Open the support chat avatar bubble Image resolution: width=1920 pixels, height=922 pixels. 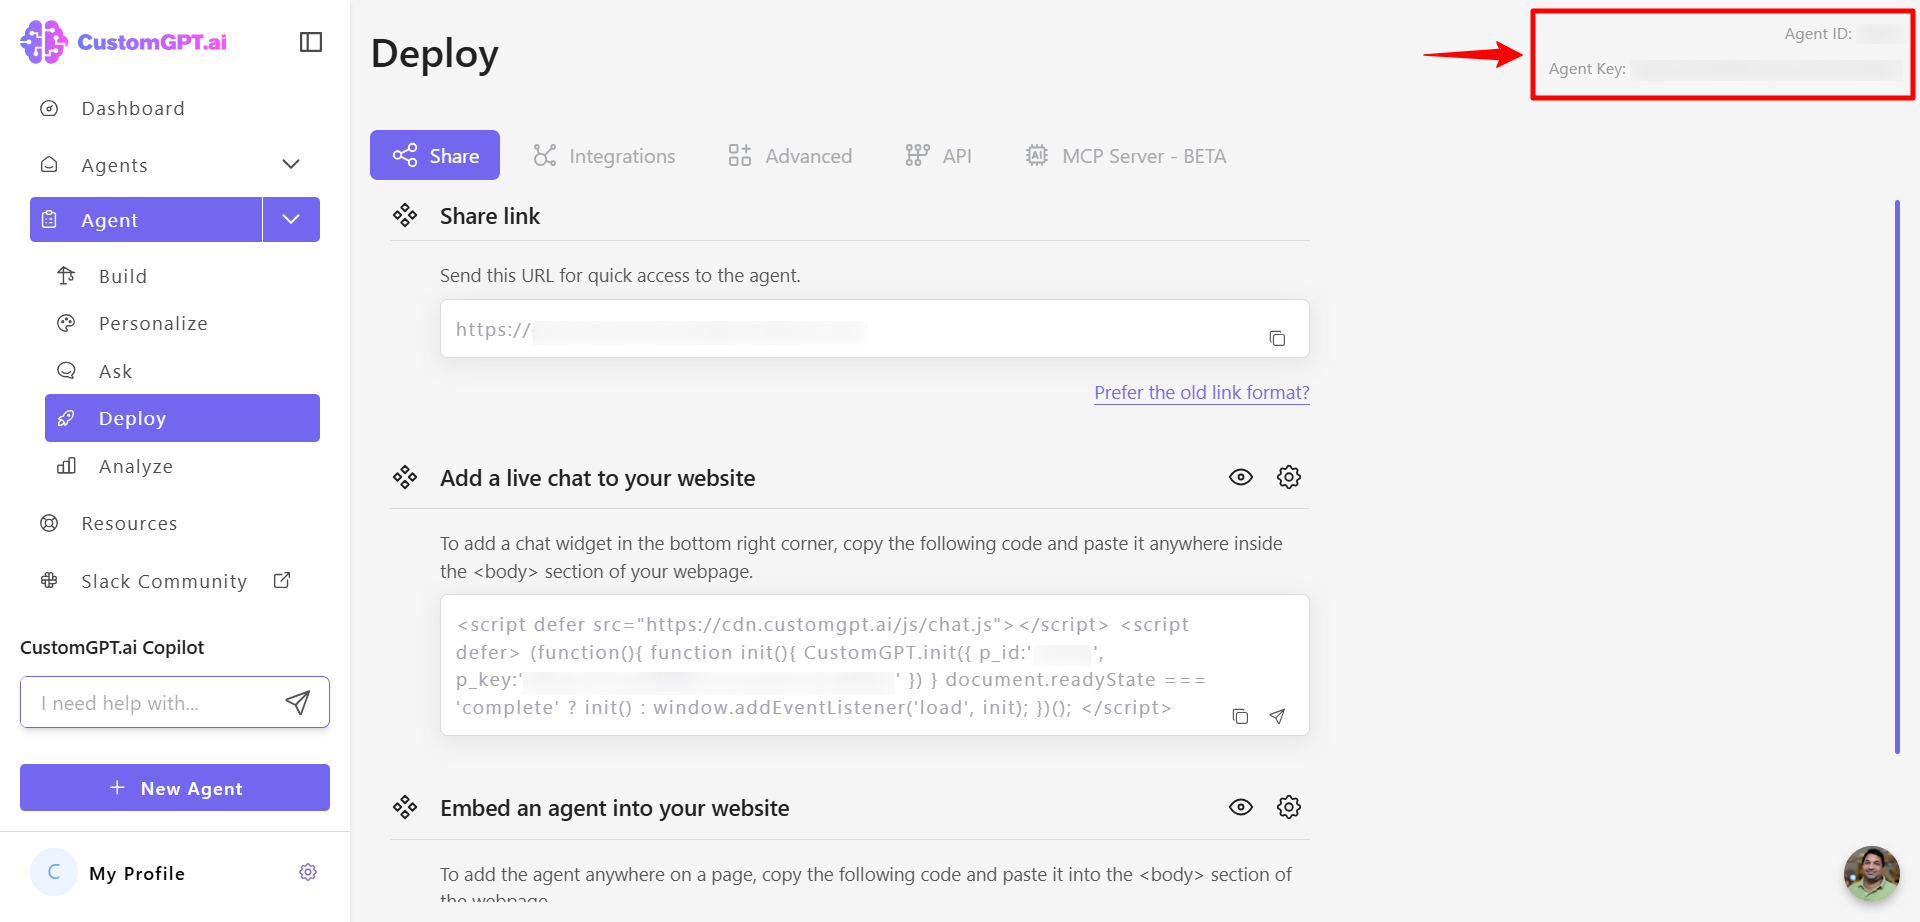click(1871, 873)
